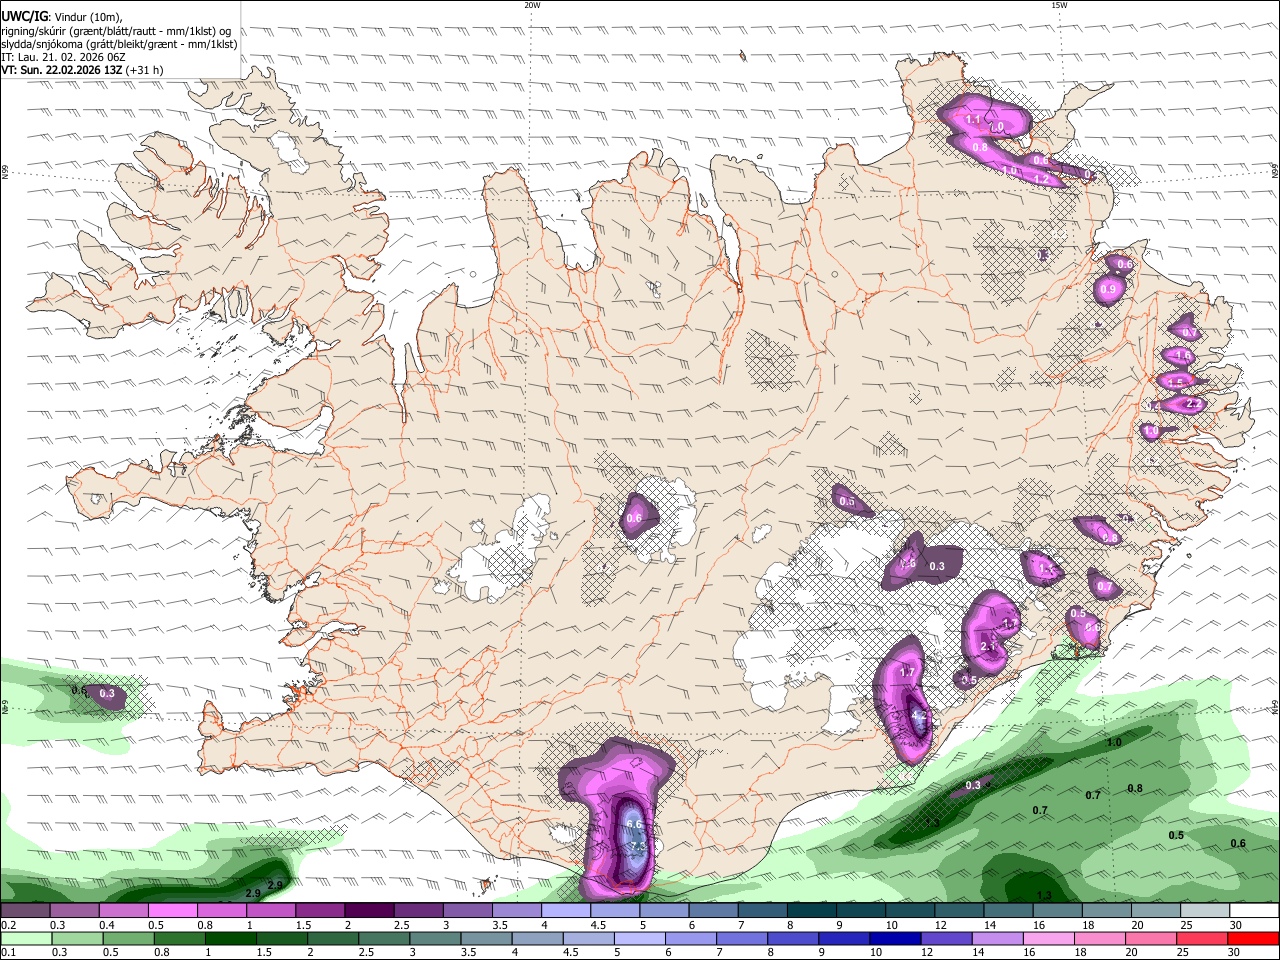1280x960 pixels.
Task: Select the 'rigning/skúrir' legend description line
Action: (x=116, y=30)
